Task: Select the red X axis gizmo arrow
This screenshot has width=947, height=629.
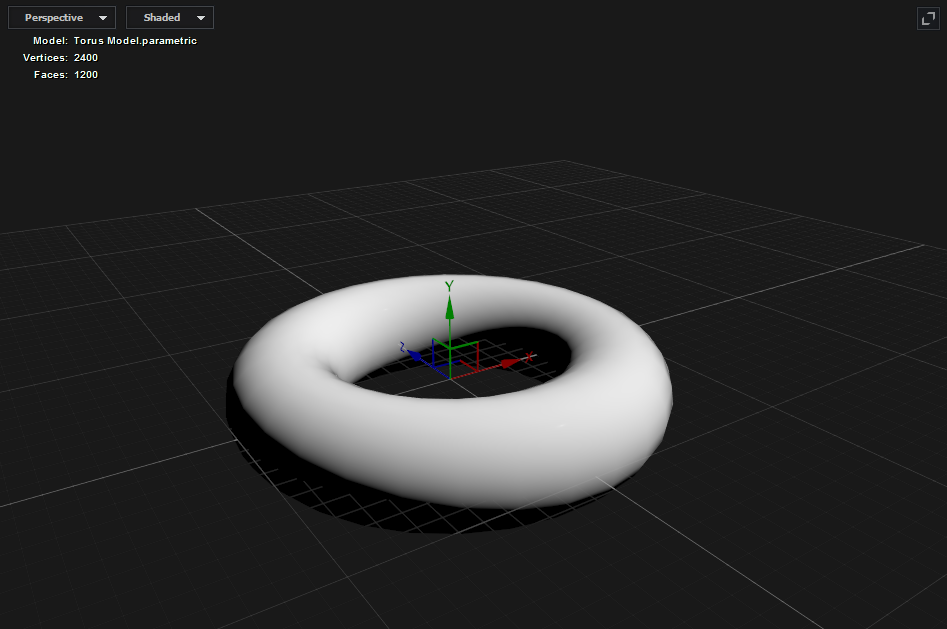Action: coord(510,363)
